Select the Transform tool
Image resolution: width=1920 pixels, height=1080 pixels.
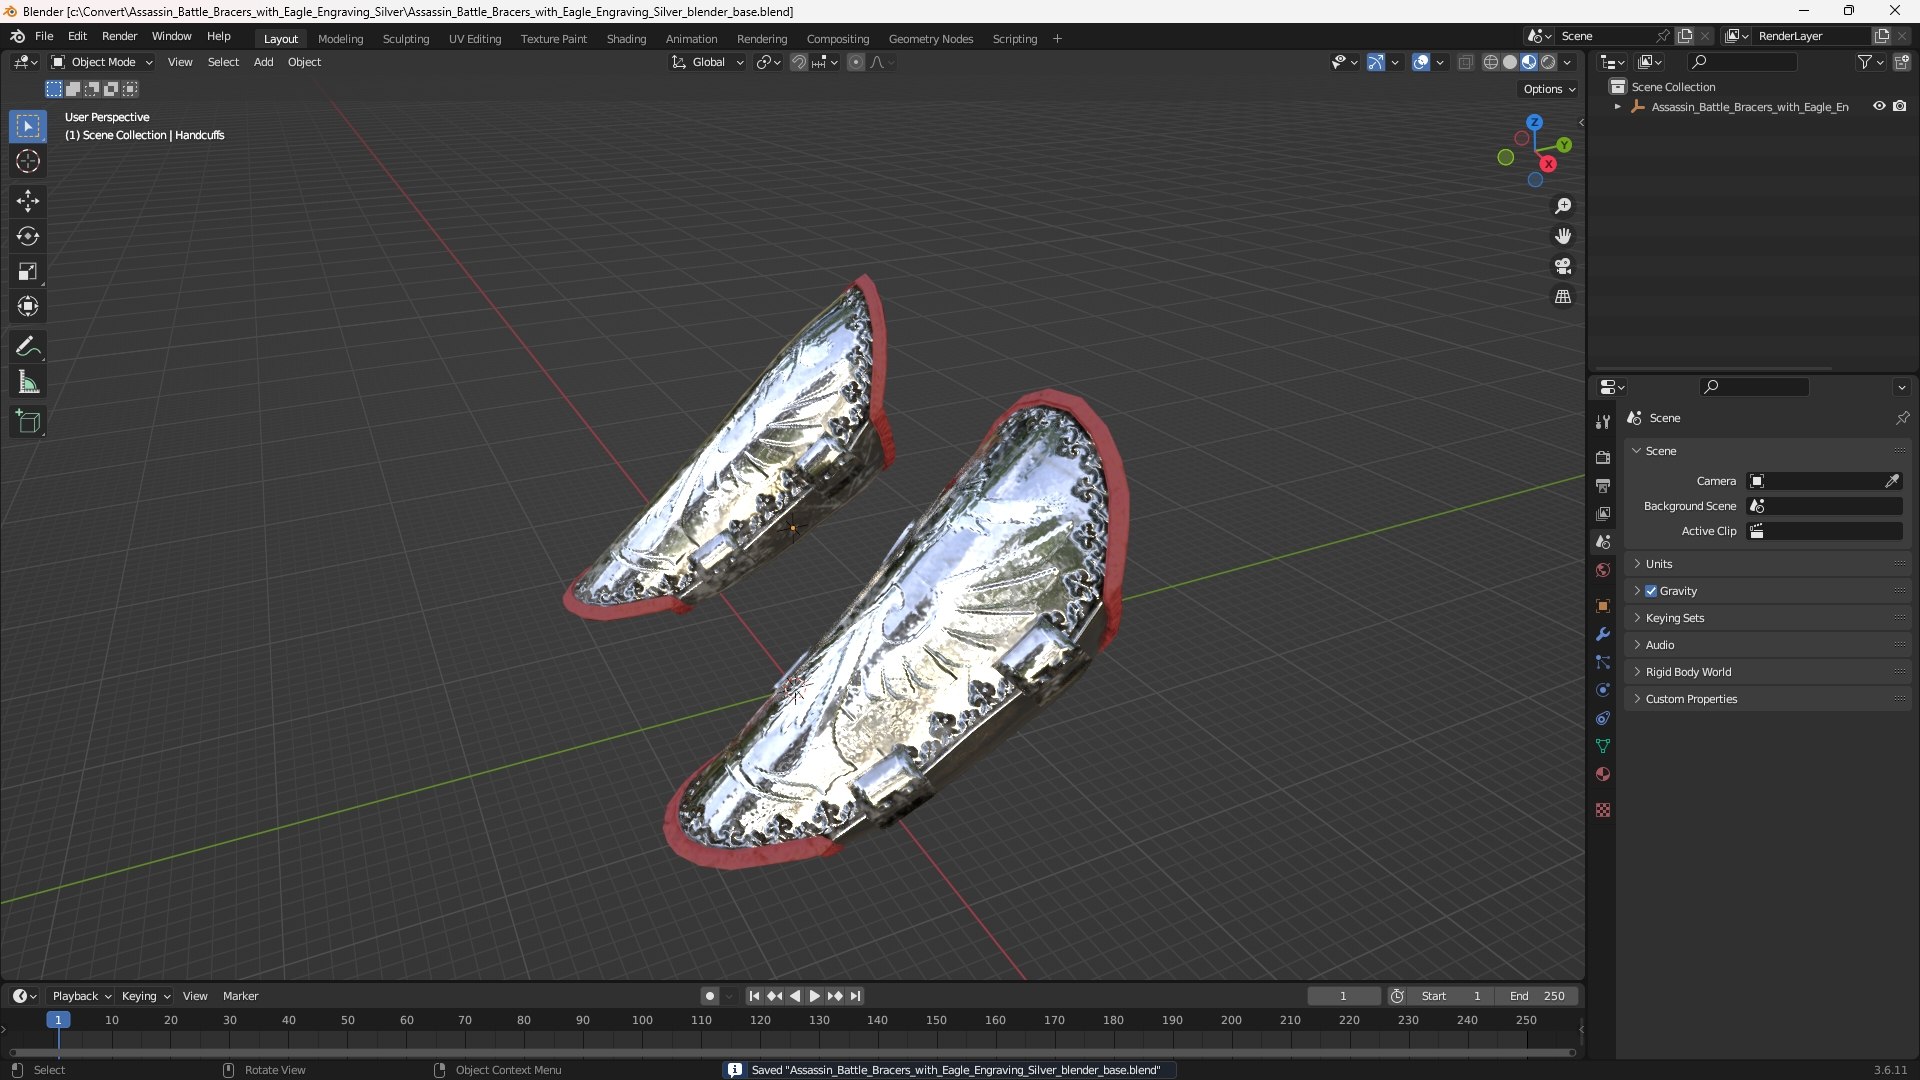[28, 306]
